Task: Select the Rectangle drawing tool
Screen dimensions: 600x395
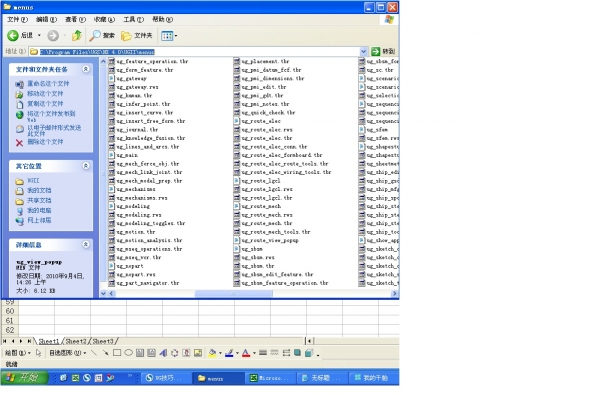Action: pos(117,353)
